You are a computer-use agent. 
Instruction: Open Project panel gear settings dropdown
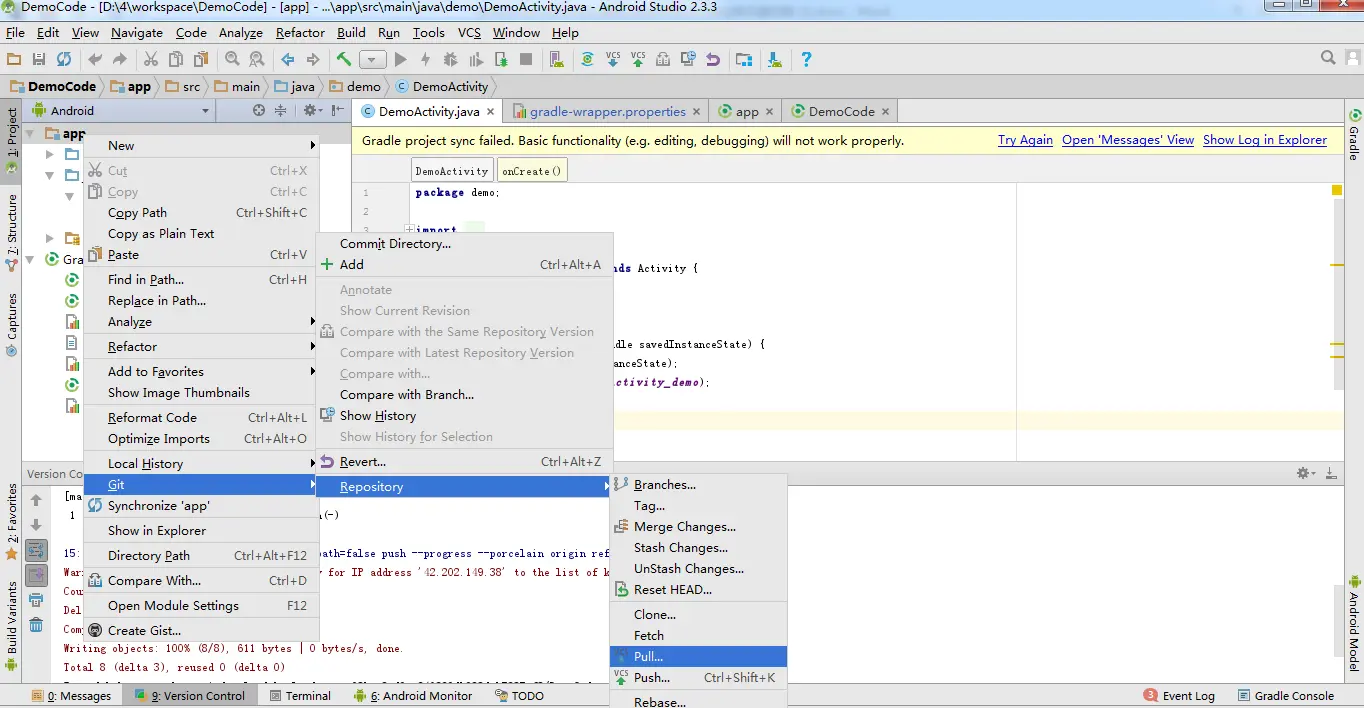(x=313, y=111)
